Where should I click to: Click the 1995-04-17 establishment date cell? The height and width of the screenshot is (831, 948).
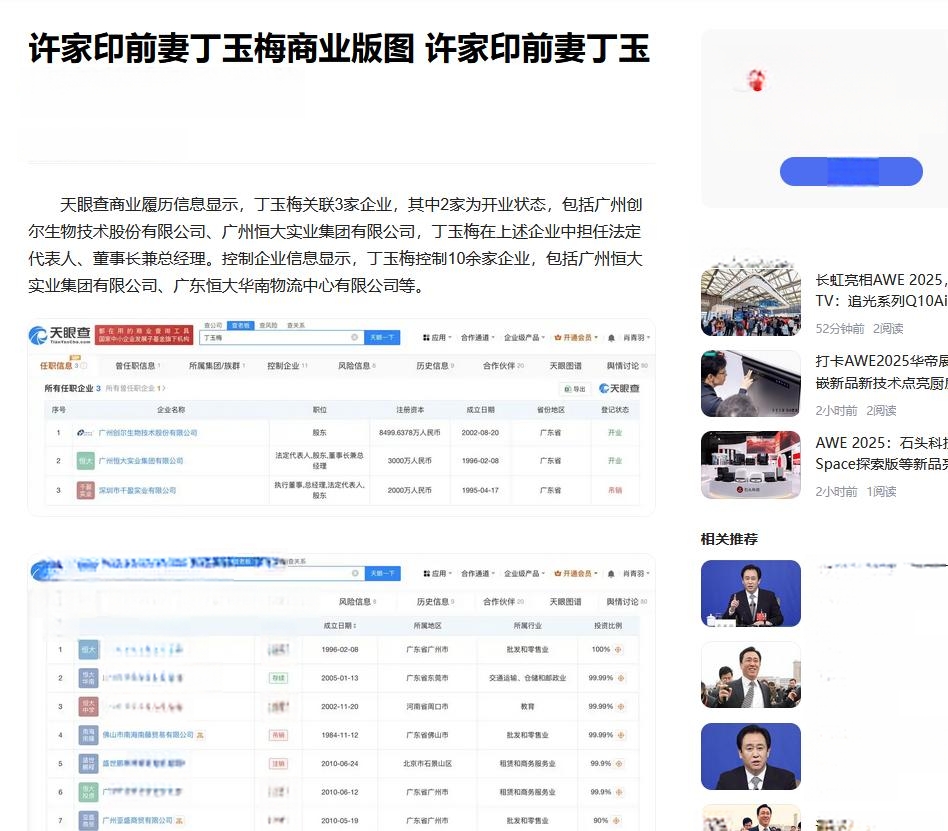[x=480, y=490]
